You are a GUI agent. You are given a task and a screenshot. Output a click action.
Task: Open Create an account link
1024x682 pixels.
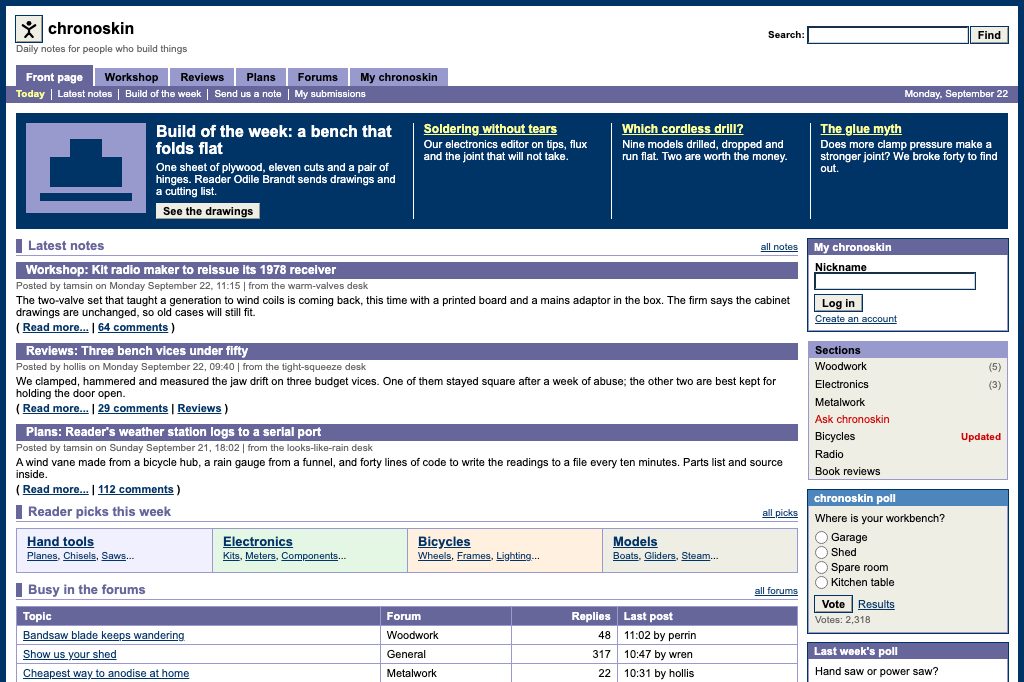[856, 319]
